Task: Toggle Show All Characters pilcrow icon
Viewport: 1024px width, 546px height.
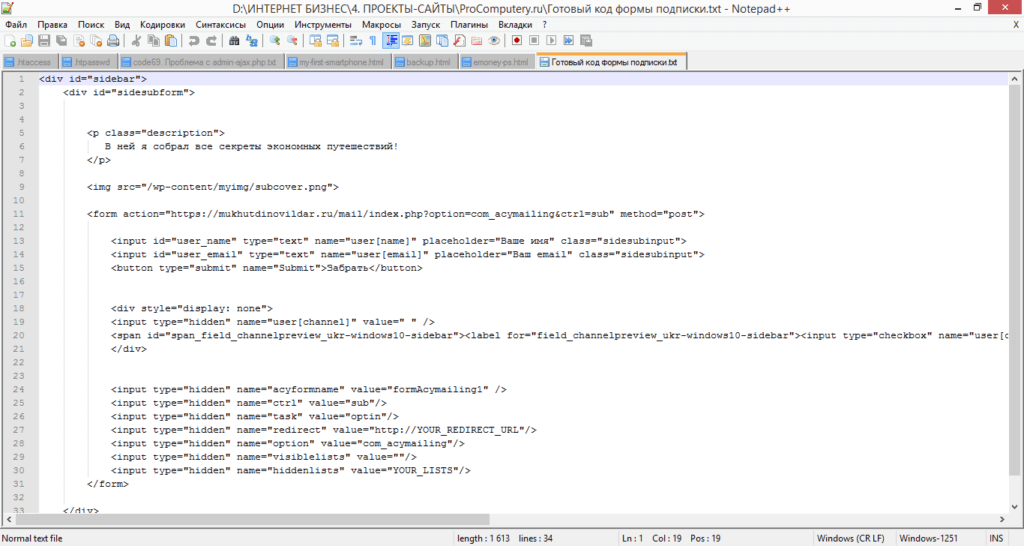Action: point(372,41)
